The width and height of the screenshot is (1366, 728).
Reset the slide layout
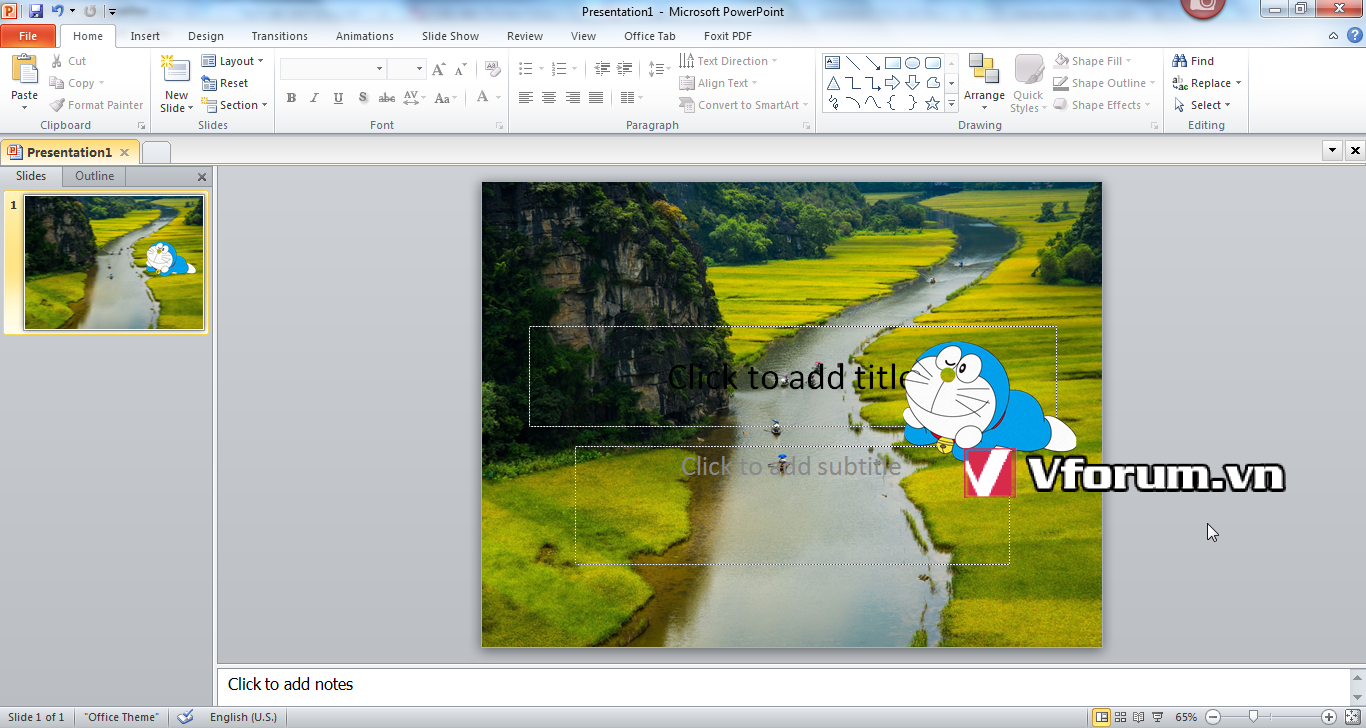coord(225,83)
